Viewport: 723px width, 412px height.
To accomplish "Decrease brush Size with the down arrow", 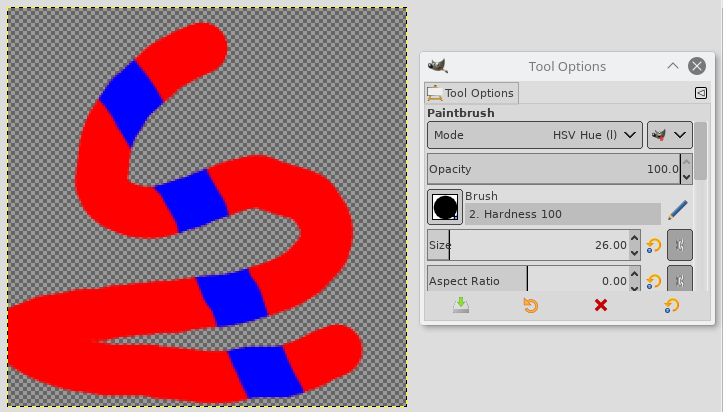I will [x=634, y=253].
